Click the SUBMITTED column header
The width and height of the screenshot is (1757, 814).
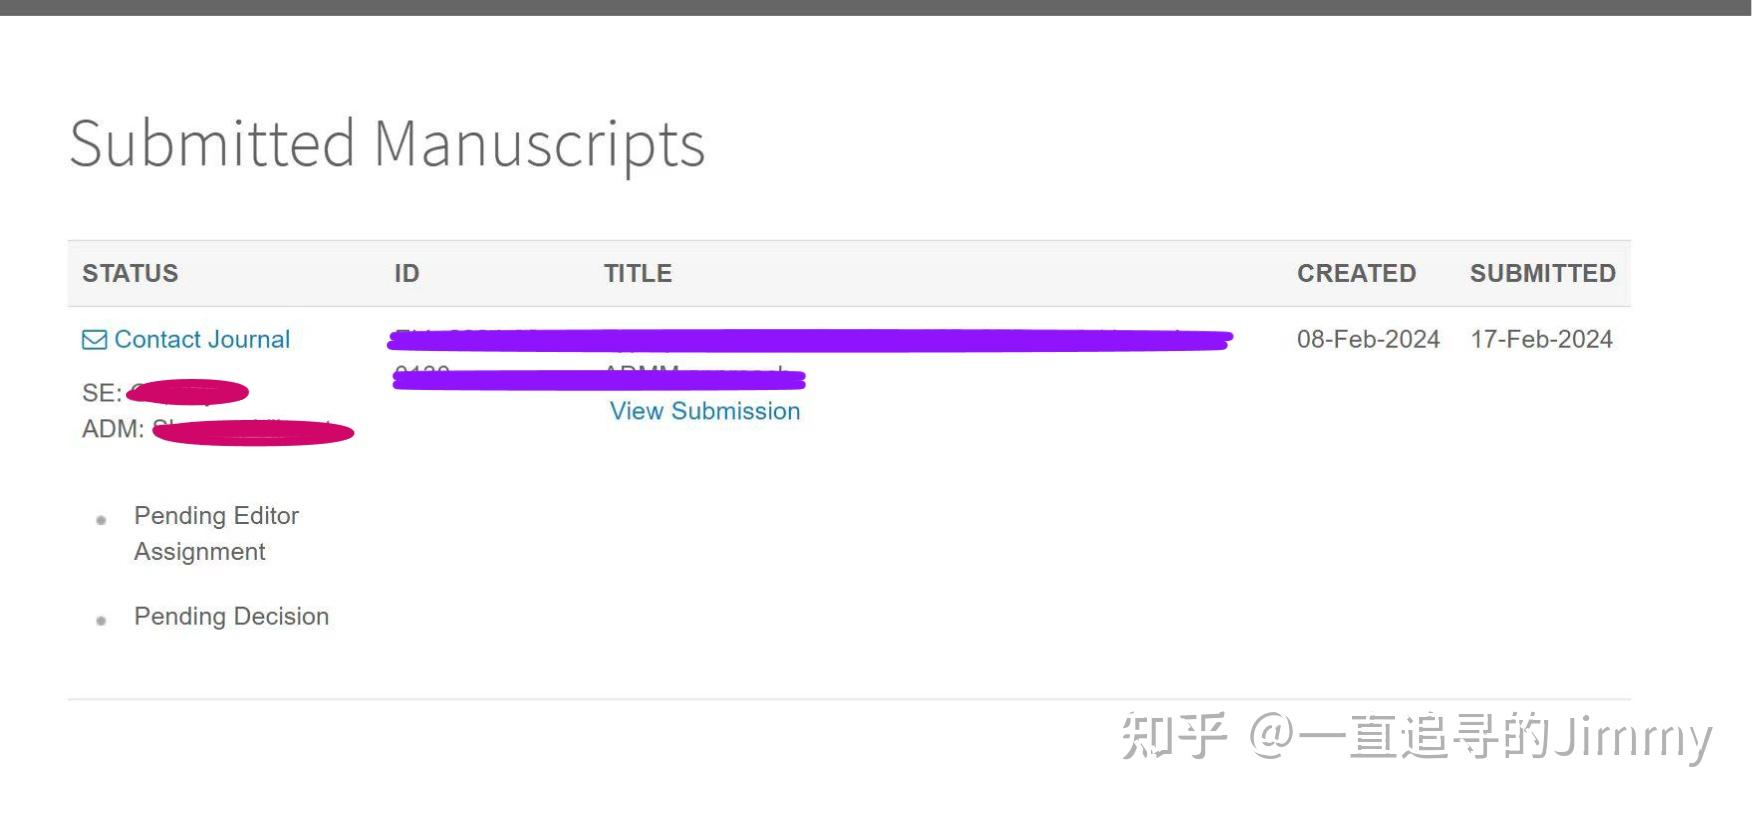(1542, 273)
